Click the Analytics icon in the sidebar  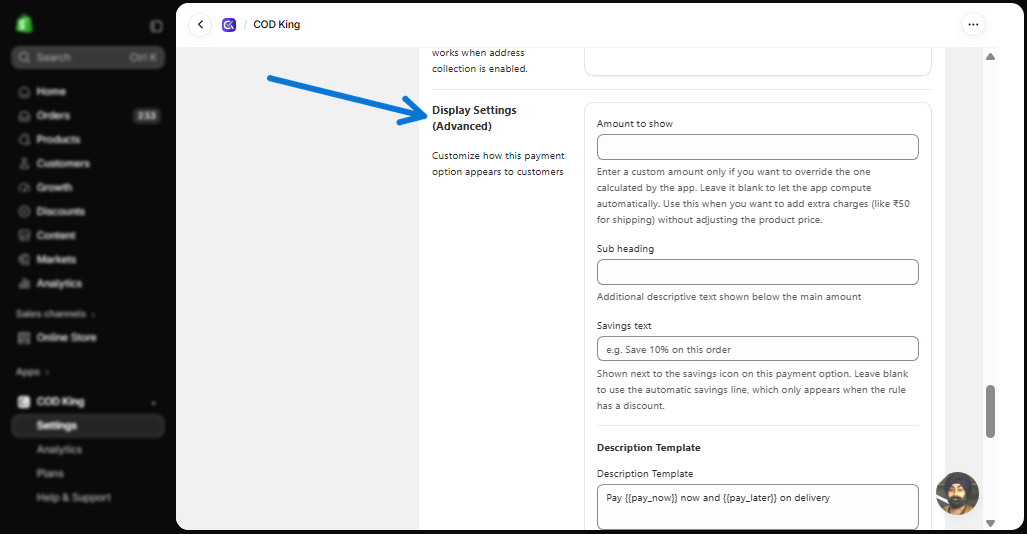coord(24,284)
